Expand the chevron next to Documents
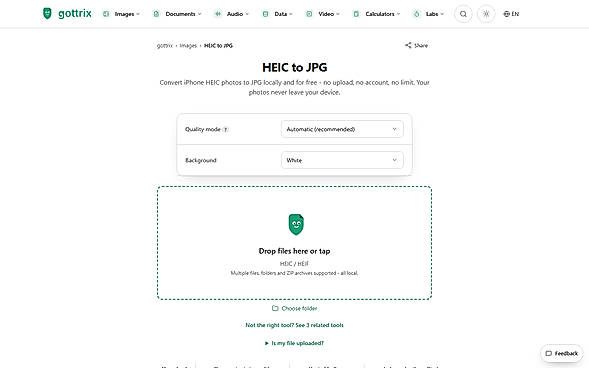Image resolution: width=589 pixels, height=368 pixels. (x=199, y=14)
